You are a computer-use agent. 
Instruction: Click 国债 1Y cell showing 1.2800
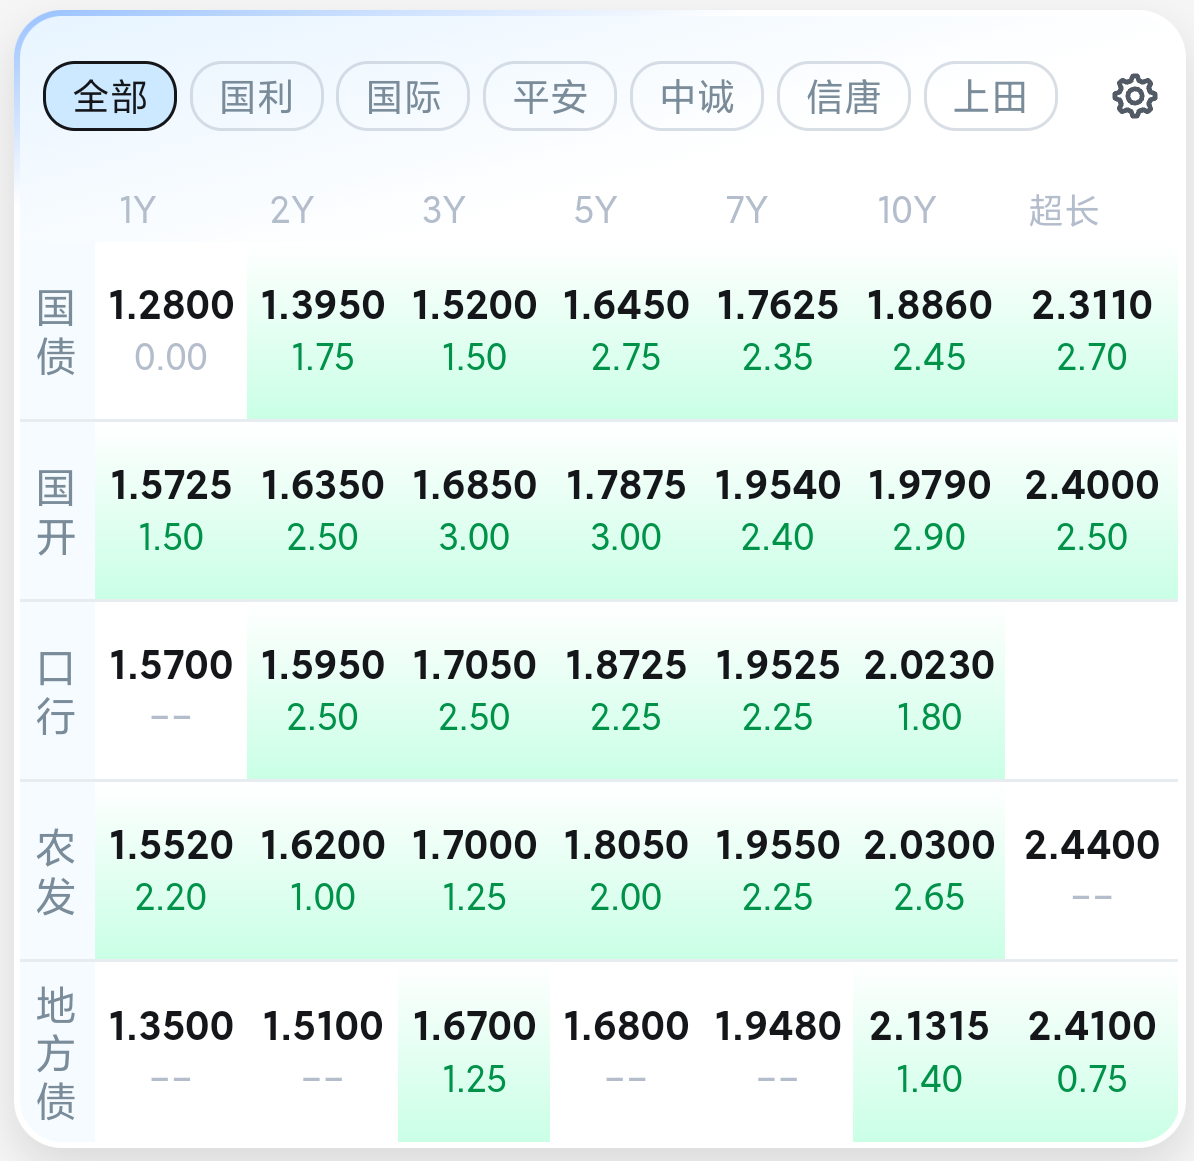click(x=171, y=330)
